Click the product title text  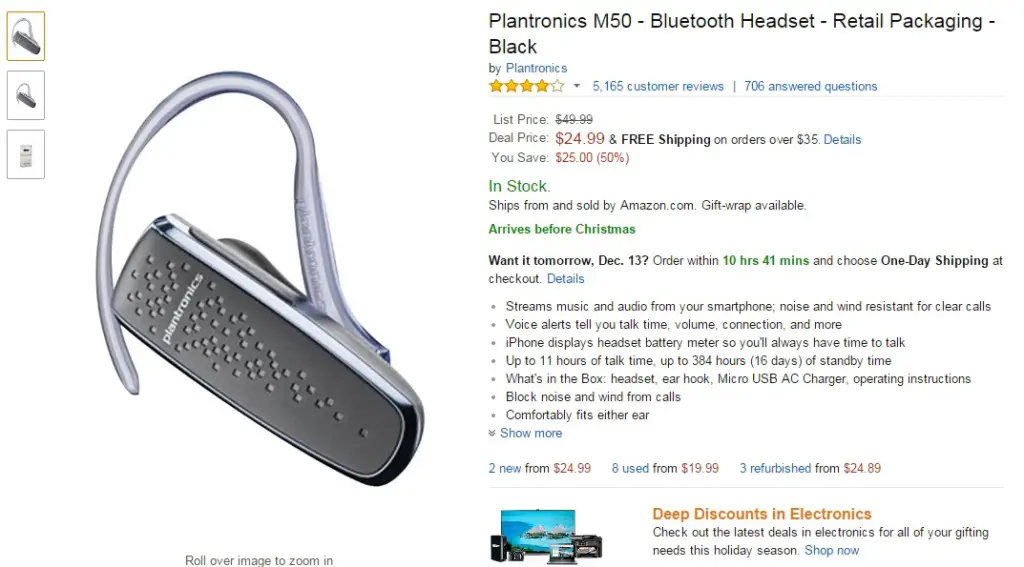(742, 34)
